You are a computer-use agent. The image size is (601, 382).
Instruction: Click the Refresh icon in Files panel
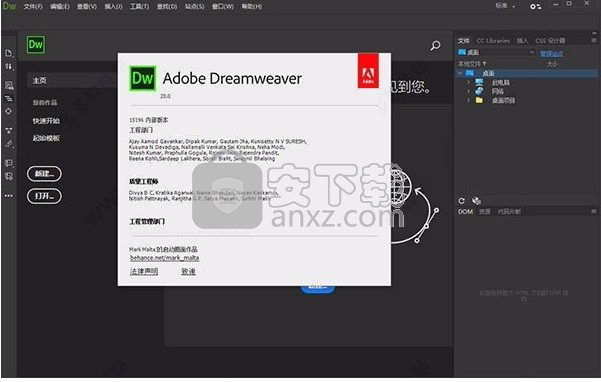click(461, 200)
